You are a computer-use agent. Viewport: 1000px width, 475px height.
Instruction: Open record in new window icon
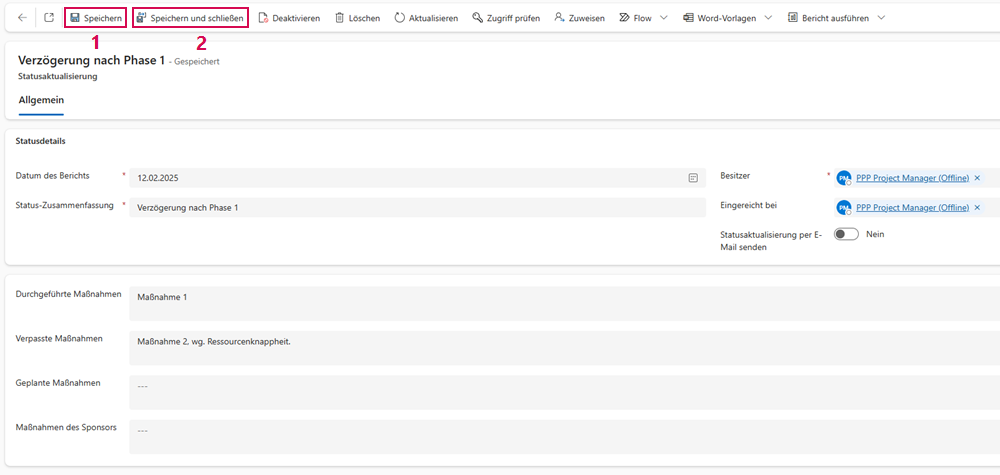pyautogui.click(x=49, y=18)
